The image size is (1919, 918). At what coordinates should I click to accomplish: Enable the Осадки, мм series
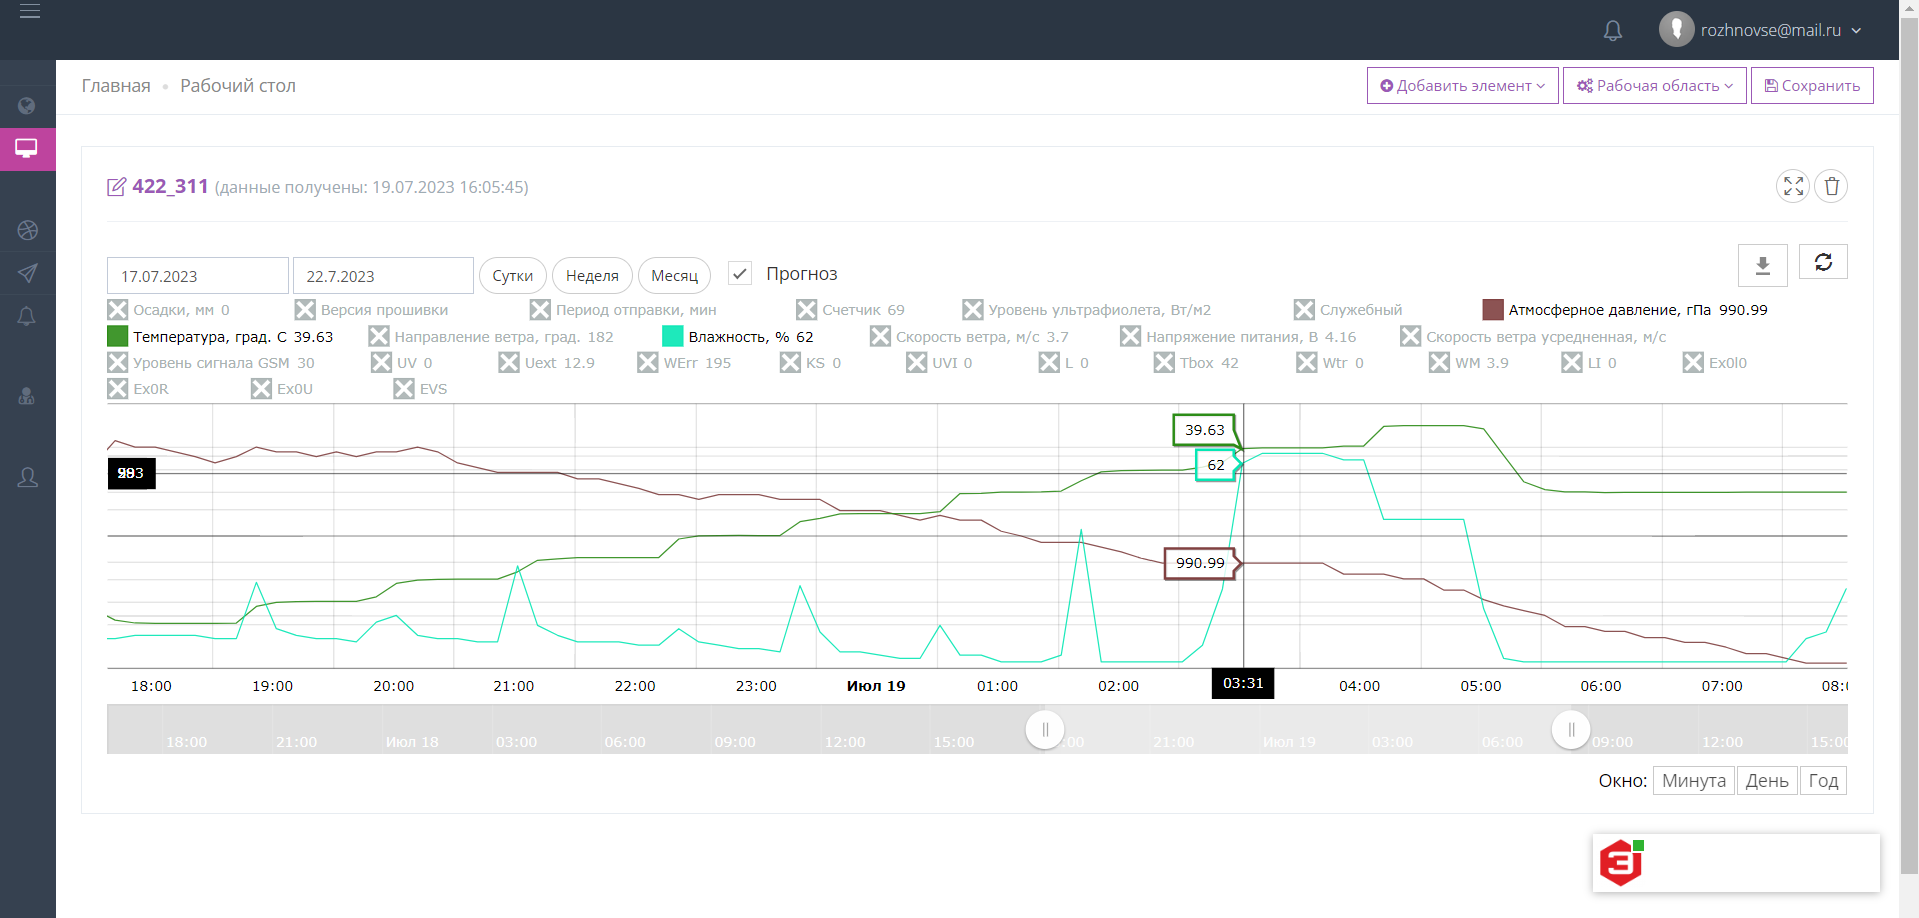point(118,310)
